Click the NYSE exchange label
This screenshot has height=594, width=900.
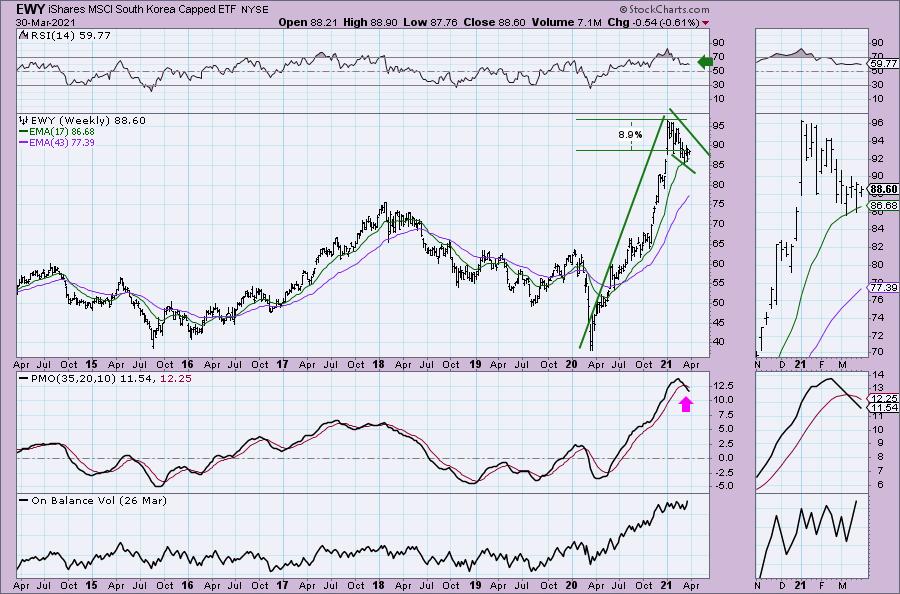click(255, 10)
